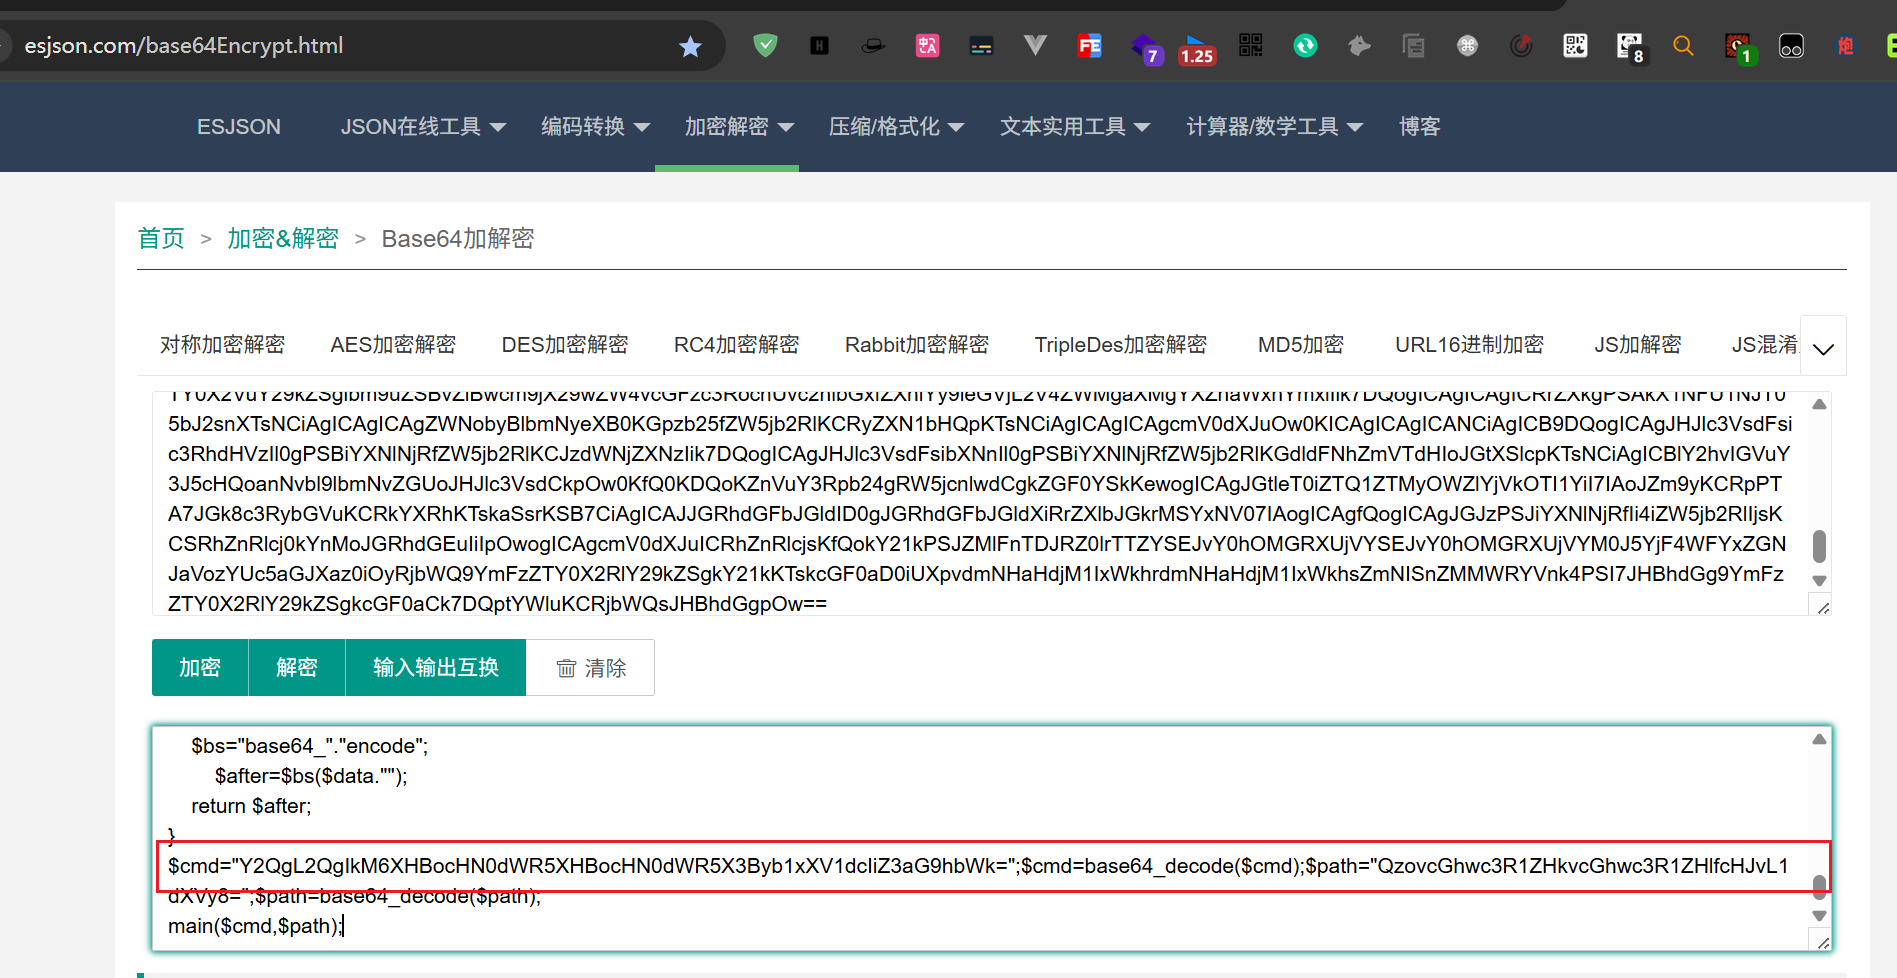The width and height of the screenshot is (1897, 978).
Task: Click the QR code generator extension icon
Action: 1251,45
